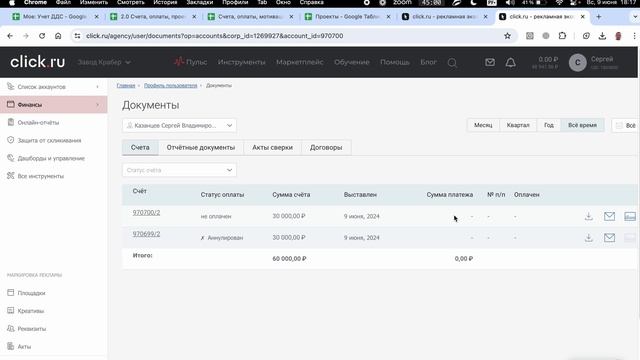Sort by Сумма счёта column header
The width and height of the screenshot is (640, 360).
tap(291, 195)
